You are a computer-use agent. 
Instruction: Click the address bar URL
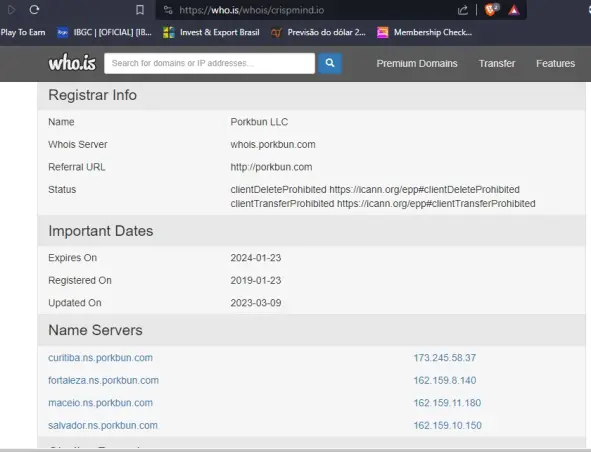point(251,10)
